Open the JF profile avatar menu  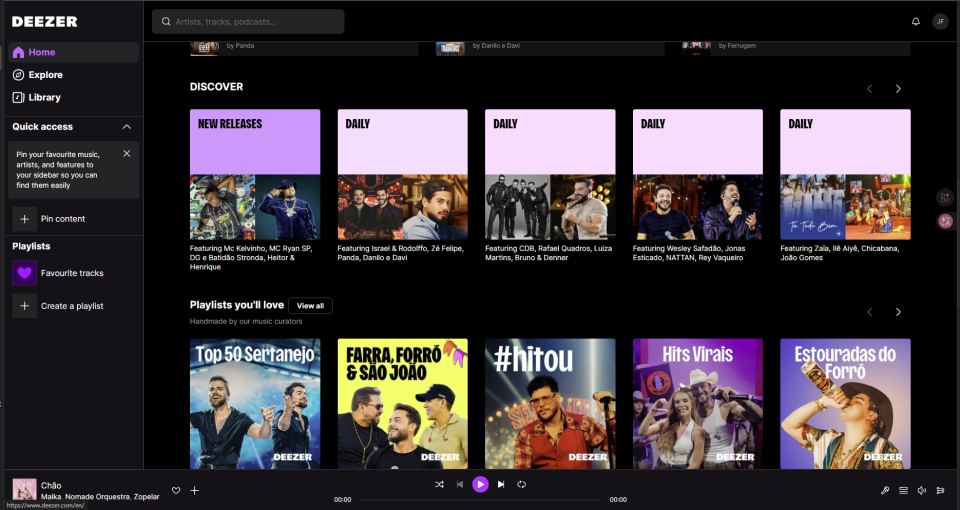(940, 21)
